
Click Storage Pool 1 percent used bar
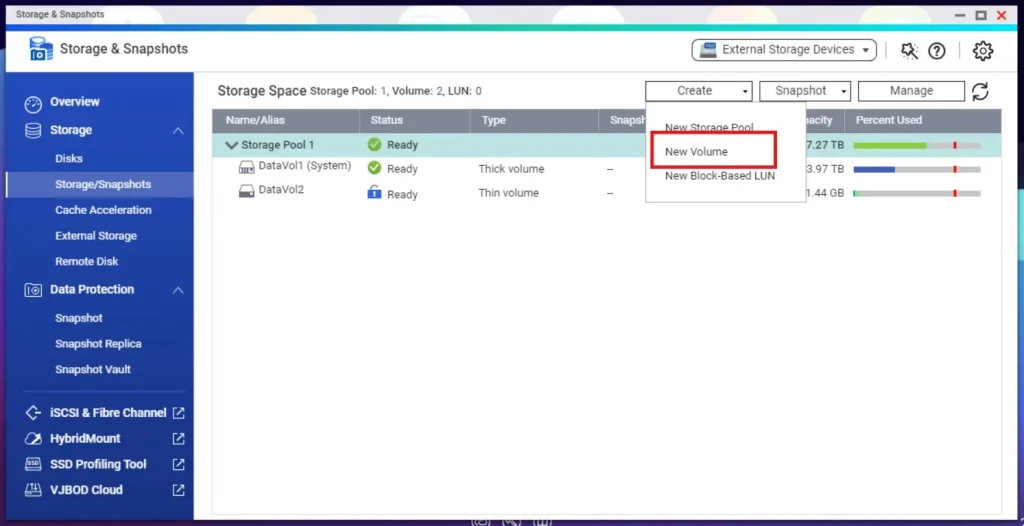[x=916, y=145]
